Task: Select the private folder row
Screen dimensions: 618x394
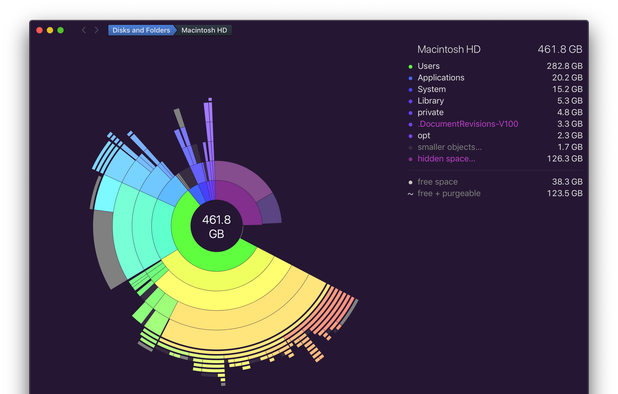Action: (x=495, y=112)
